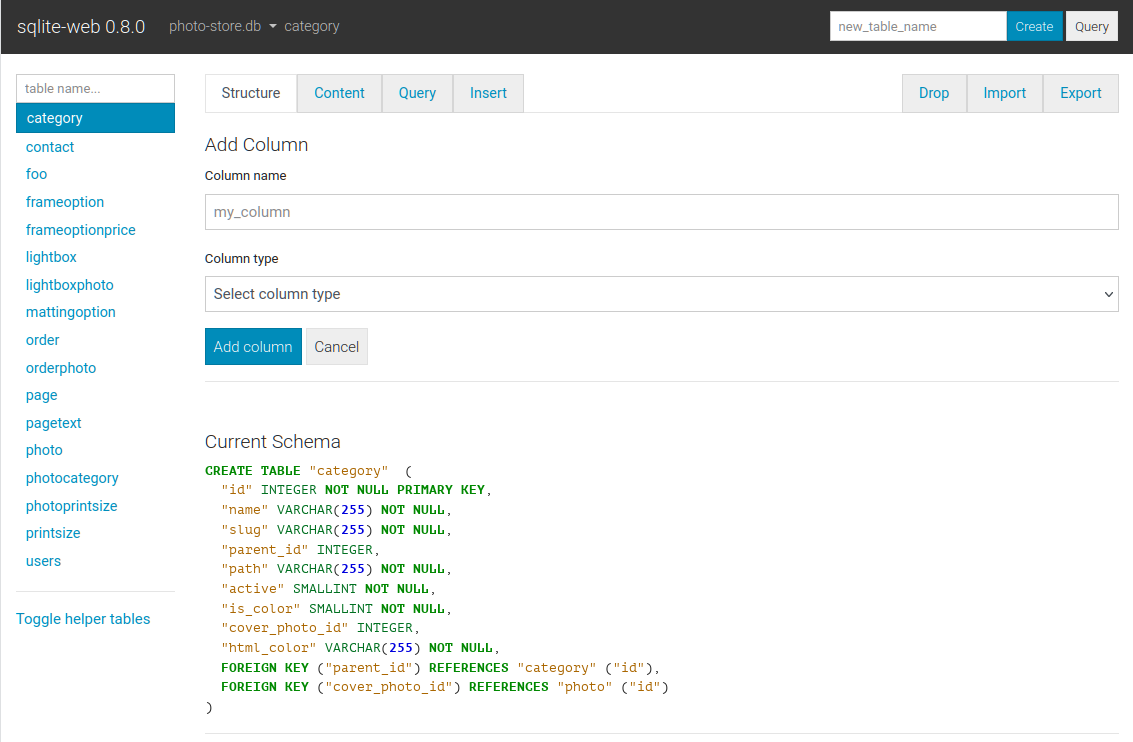
Task: Open the contact table
Action: click(50, 147)
